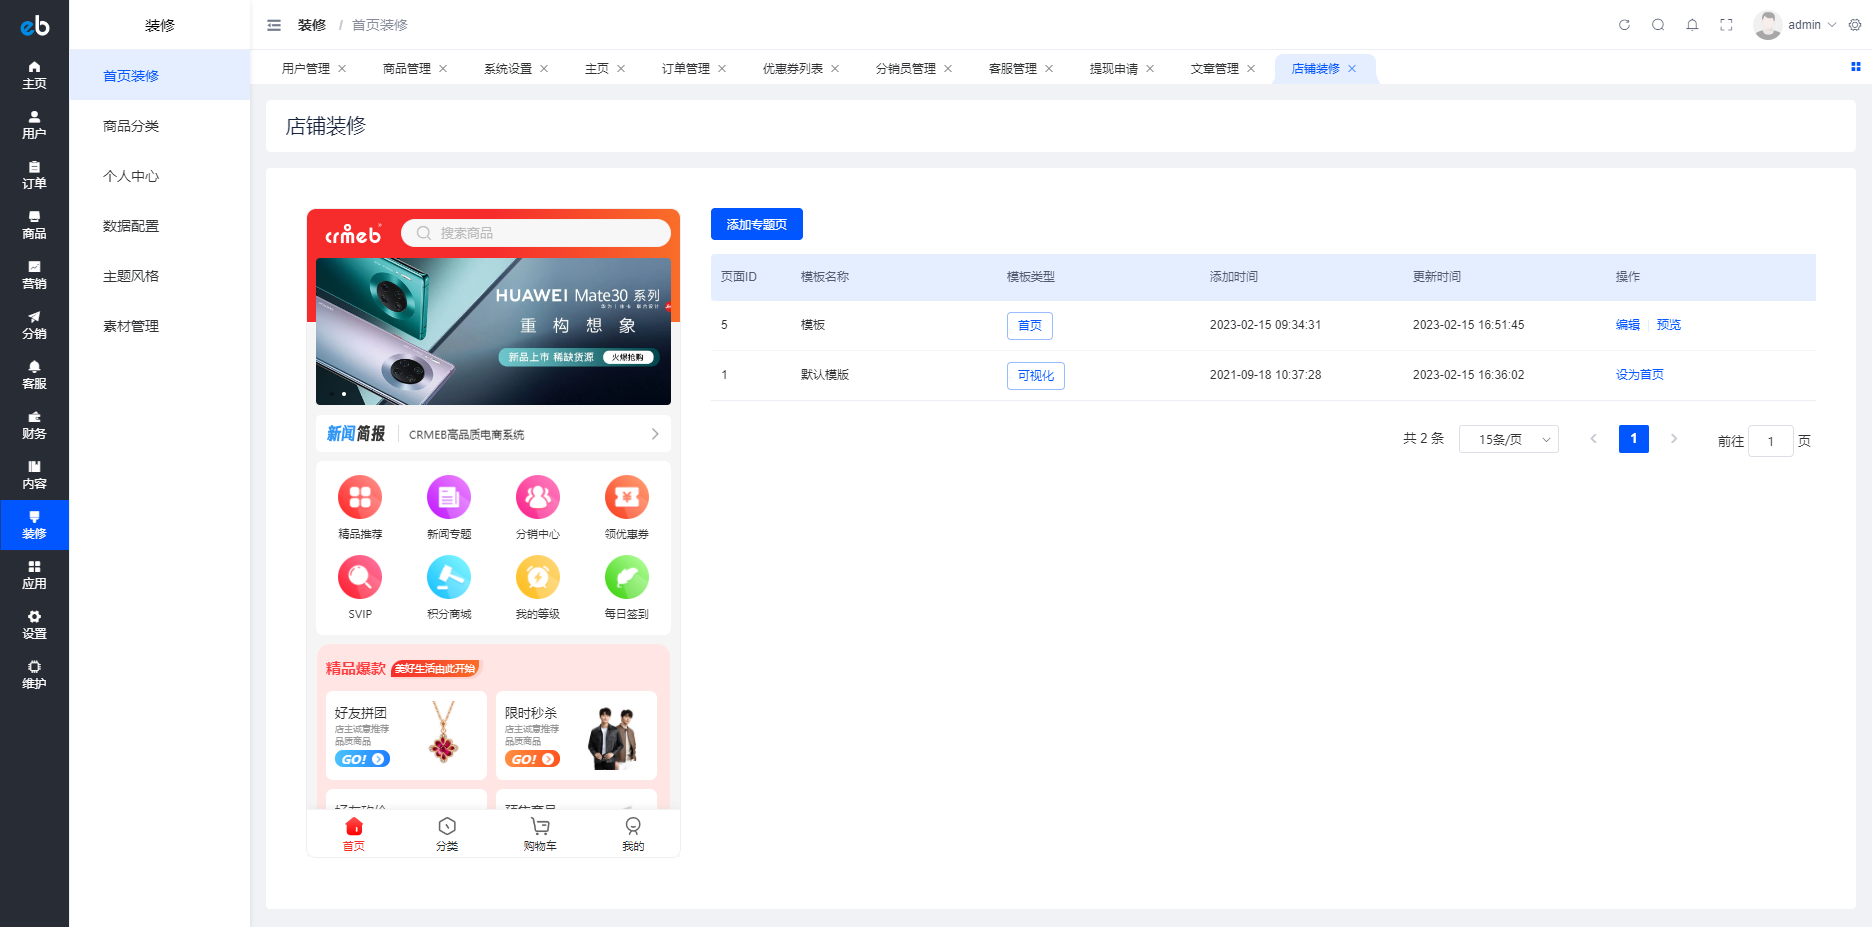Open the tab options grid icon

(x=1856, y=67)
